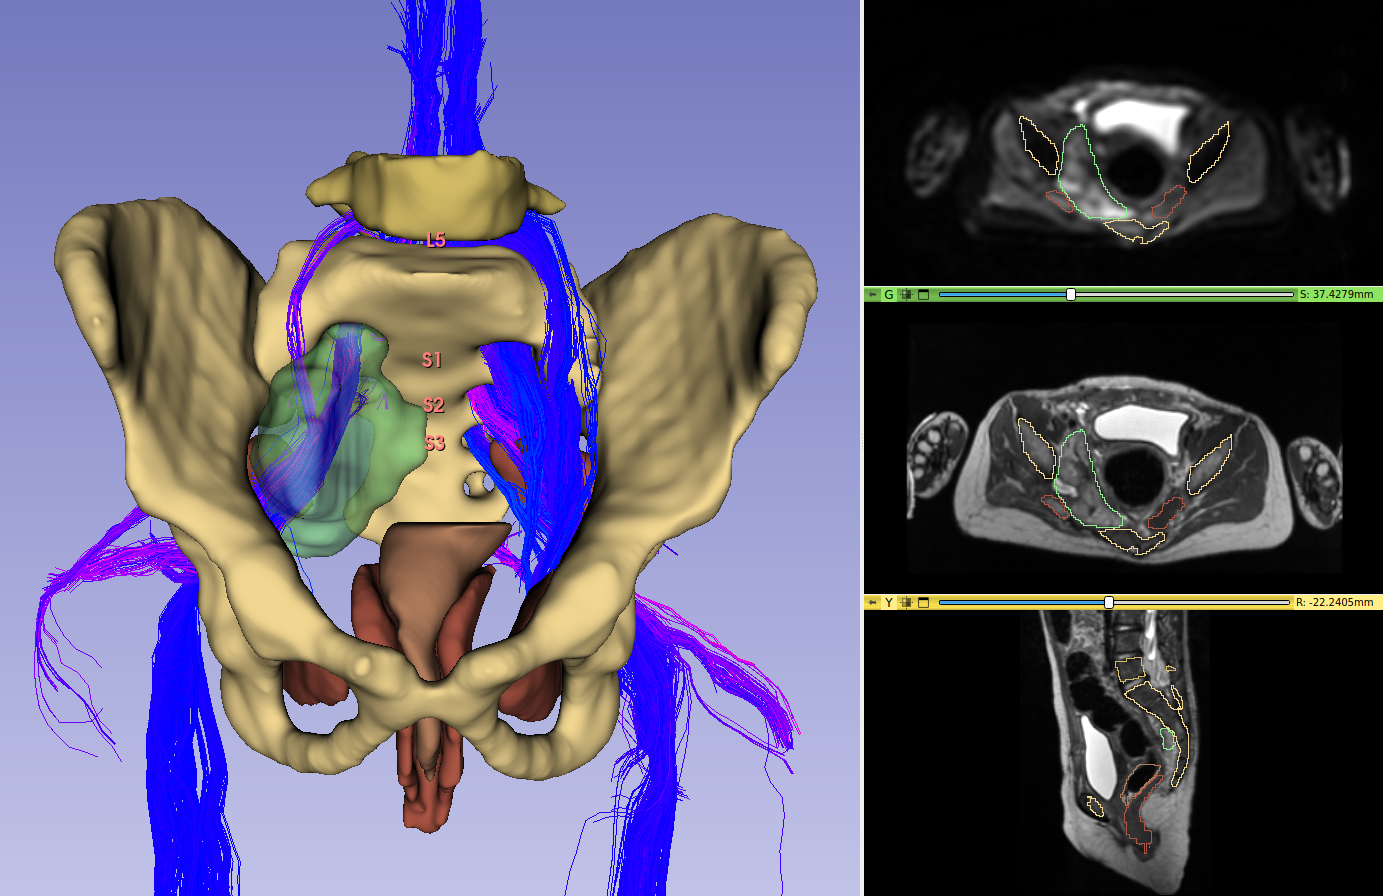This screenshot has width=1383, height=896.
Task: Click the L5 vertebra label in 3D view
Action: click(435, 240)
